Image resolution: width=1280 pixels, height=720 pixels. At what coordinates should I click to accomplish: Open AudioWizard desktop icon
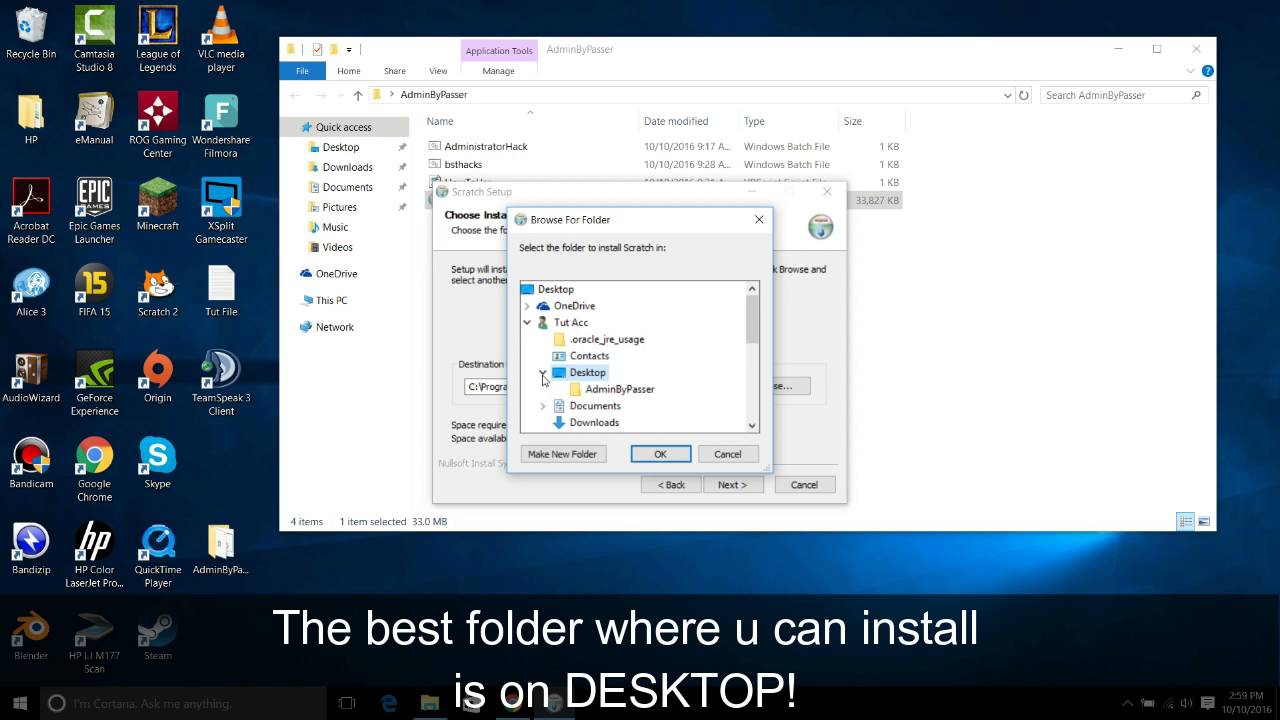pyautogui.click(x=31, y=377)
